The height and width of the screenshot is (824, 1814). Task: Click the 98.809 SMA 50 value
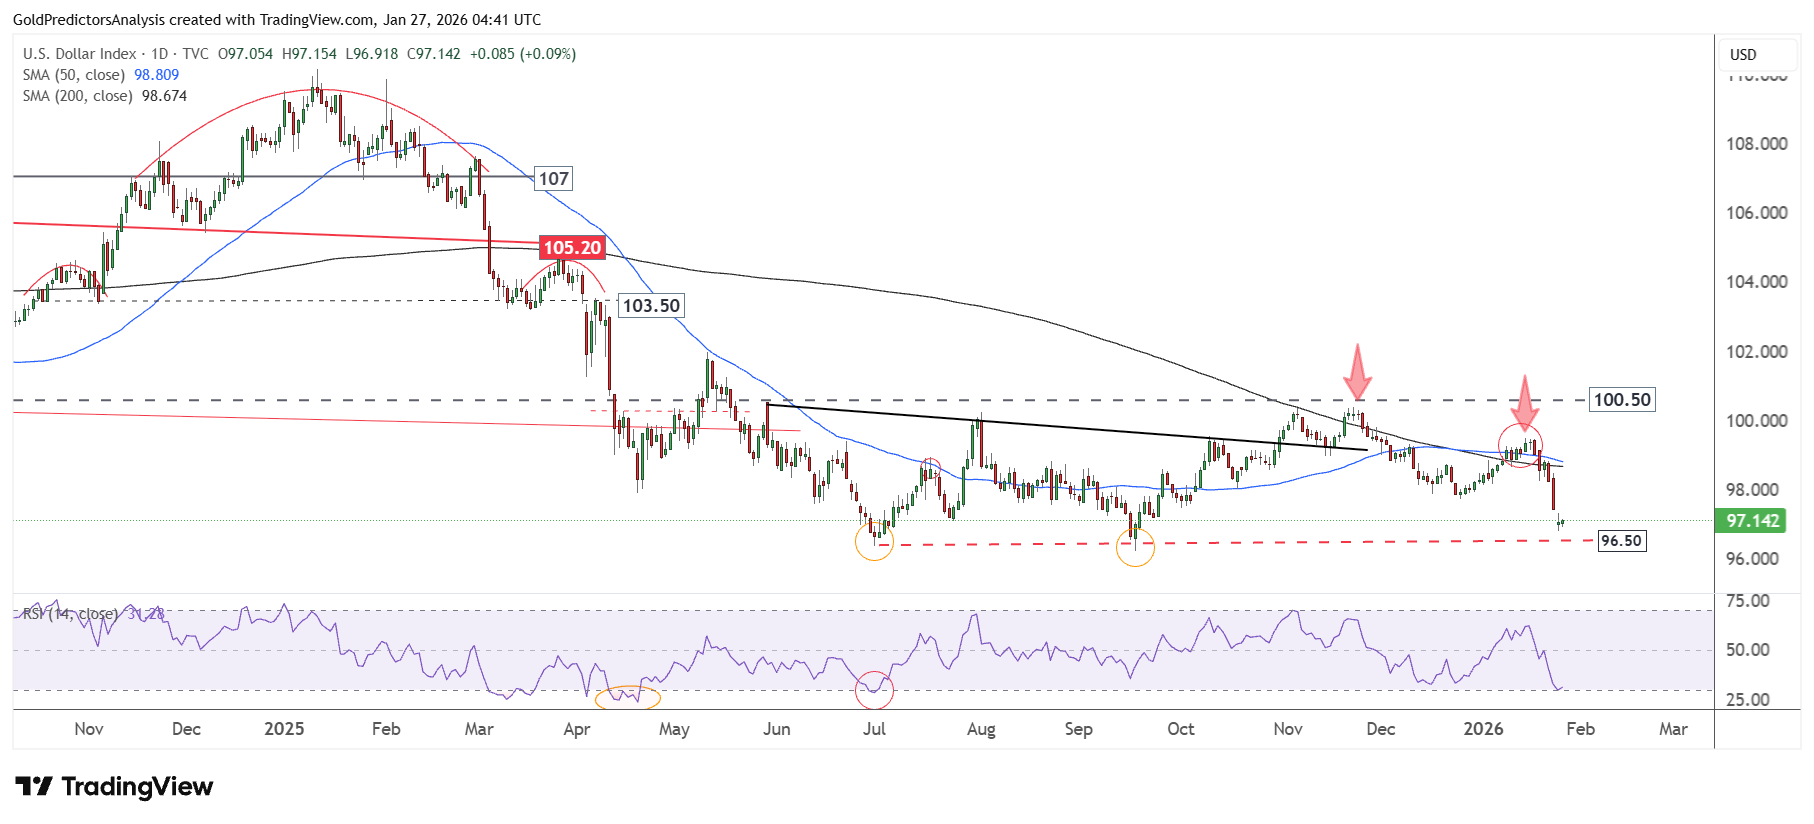pos(157,75)
